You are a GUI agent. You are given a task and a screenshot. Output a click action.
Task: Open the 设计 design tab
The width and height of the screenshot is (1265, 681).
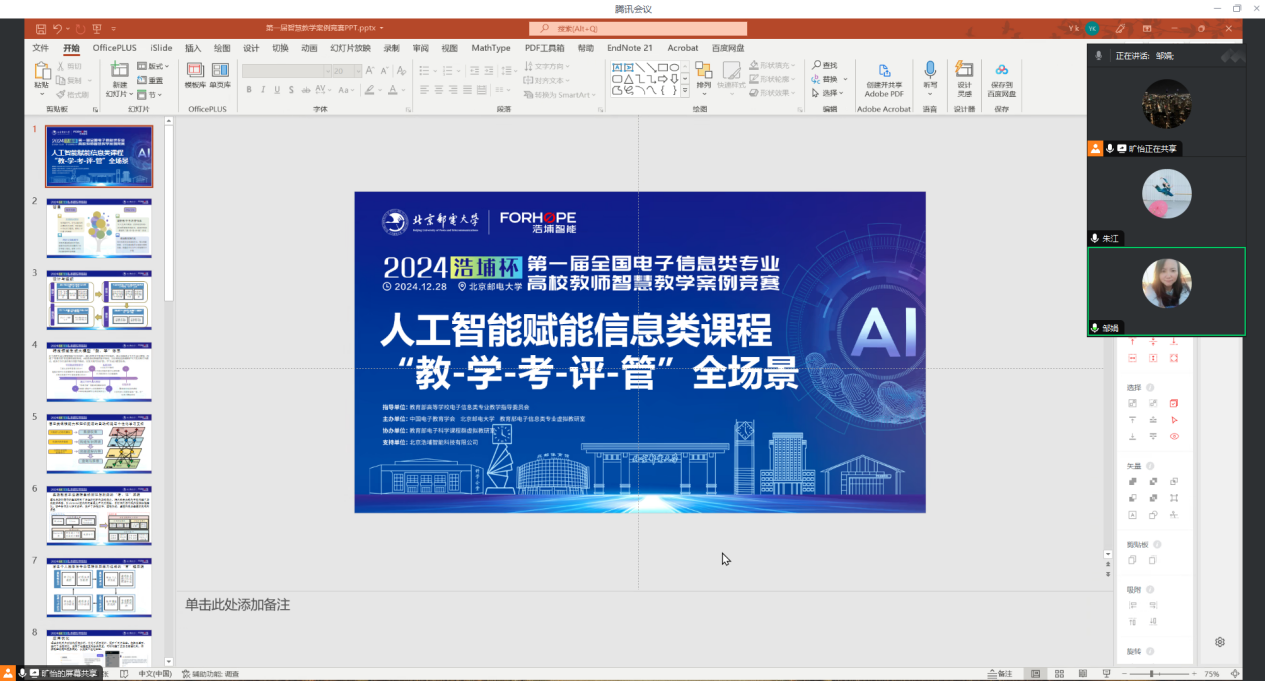(x=251, y=47)
